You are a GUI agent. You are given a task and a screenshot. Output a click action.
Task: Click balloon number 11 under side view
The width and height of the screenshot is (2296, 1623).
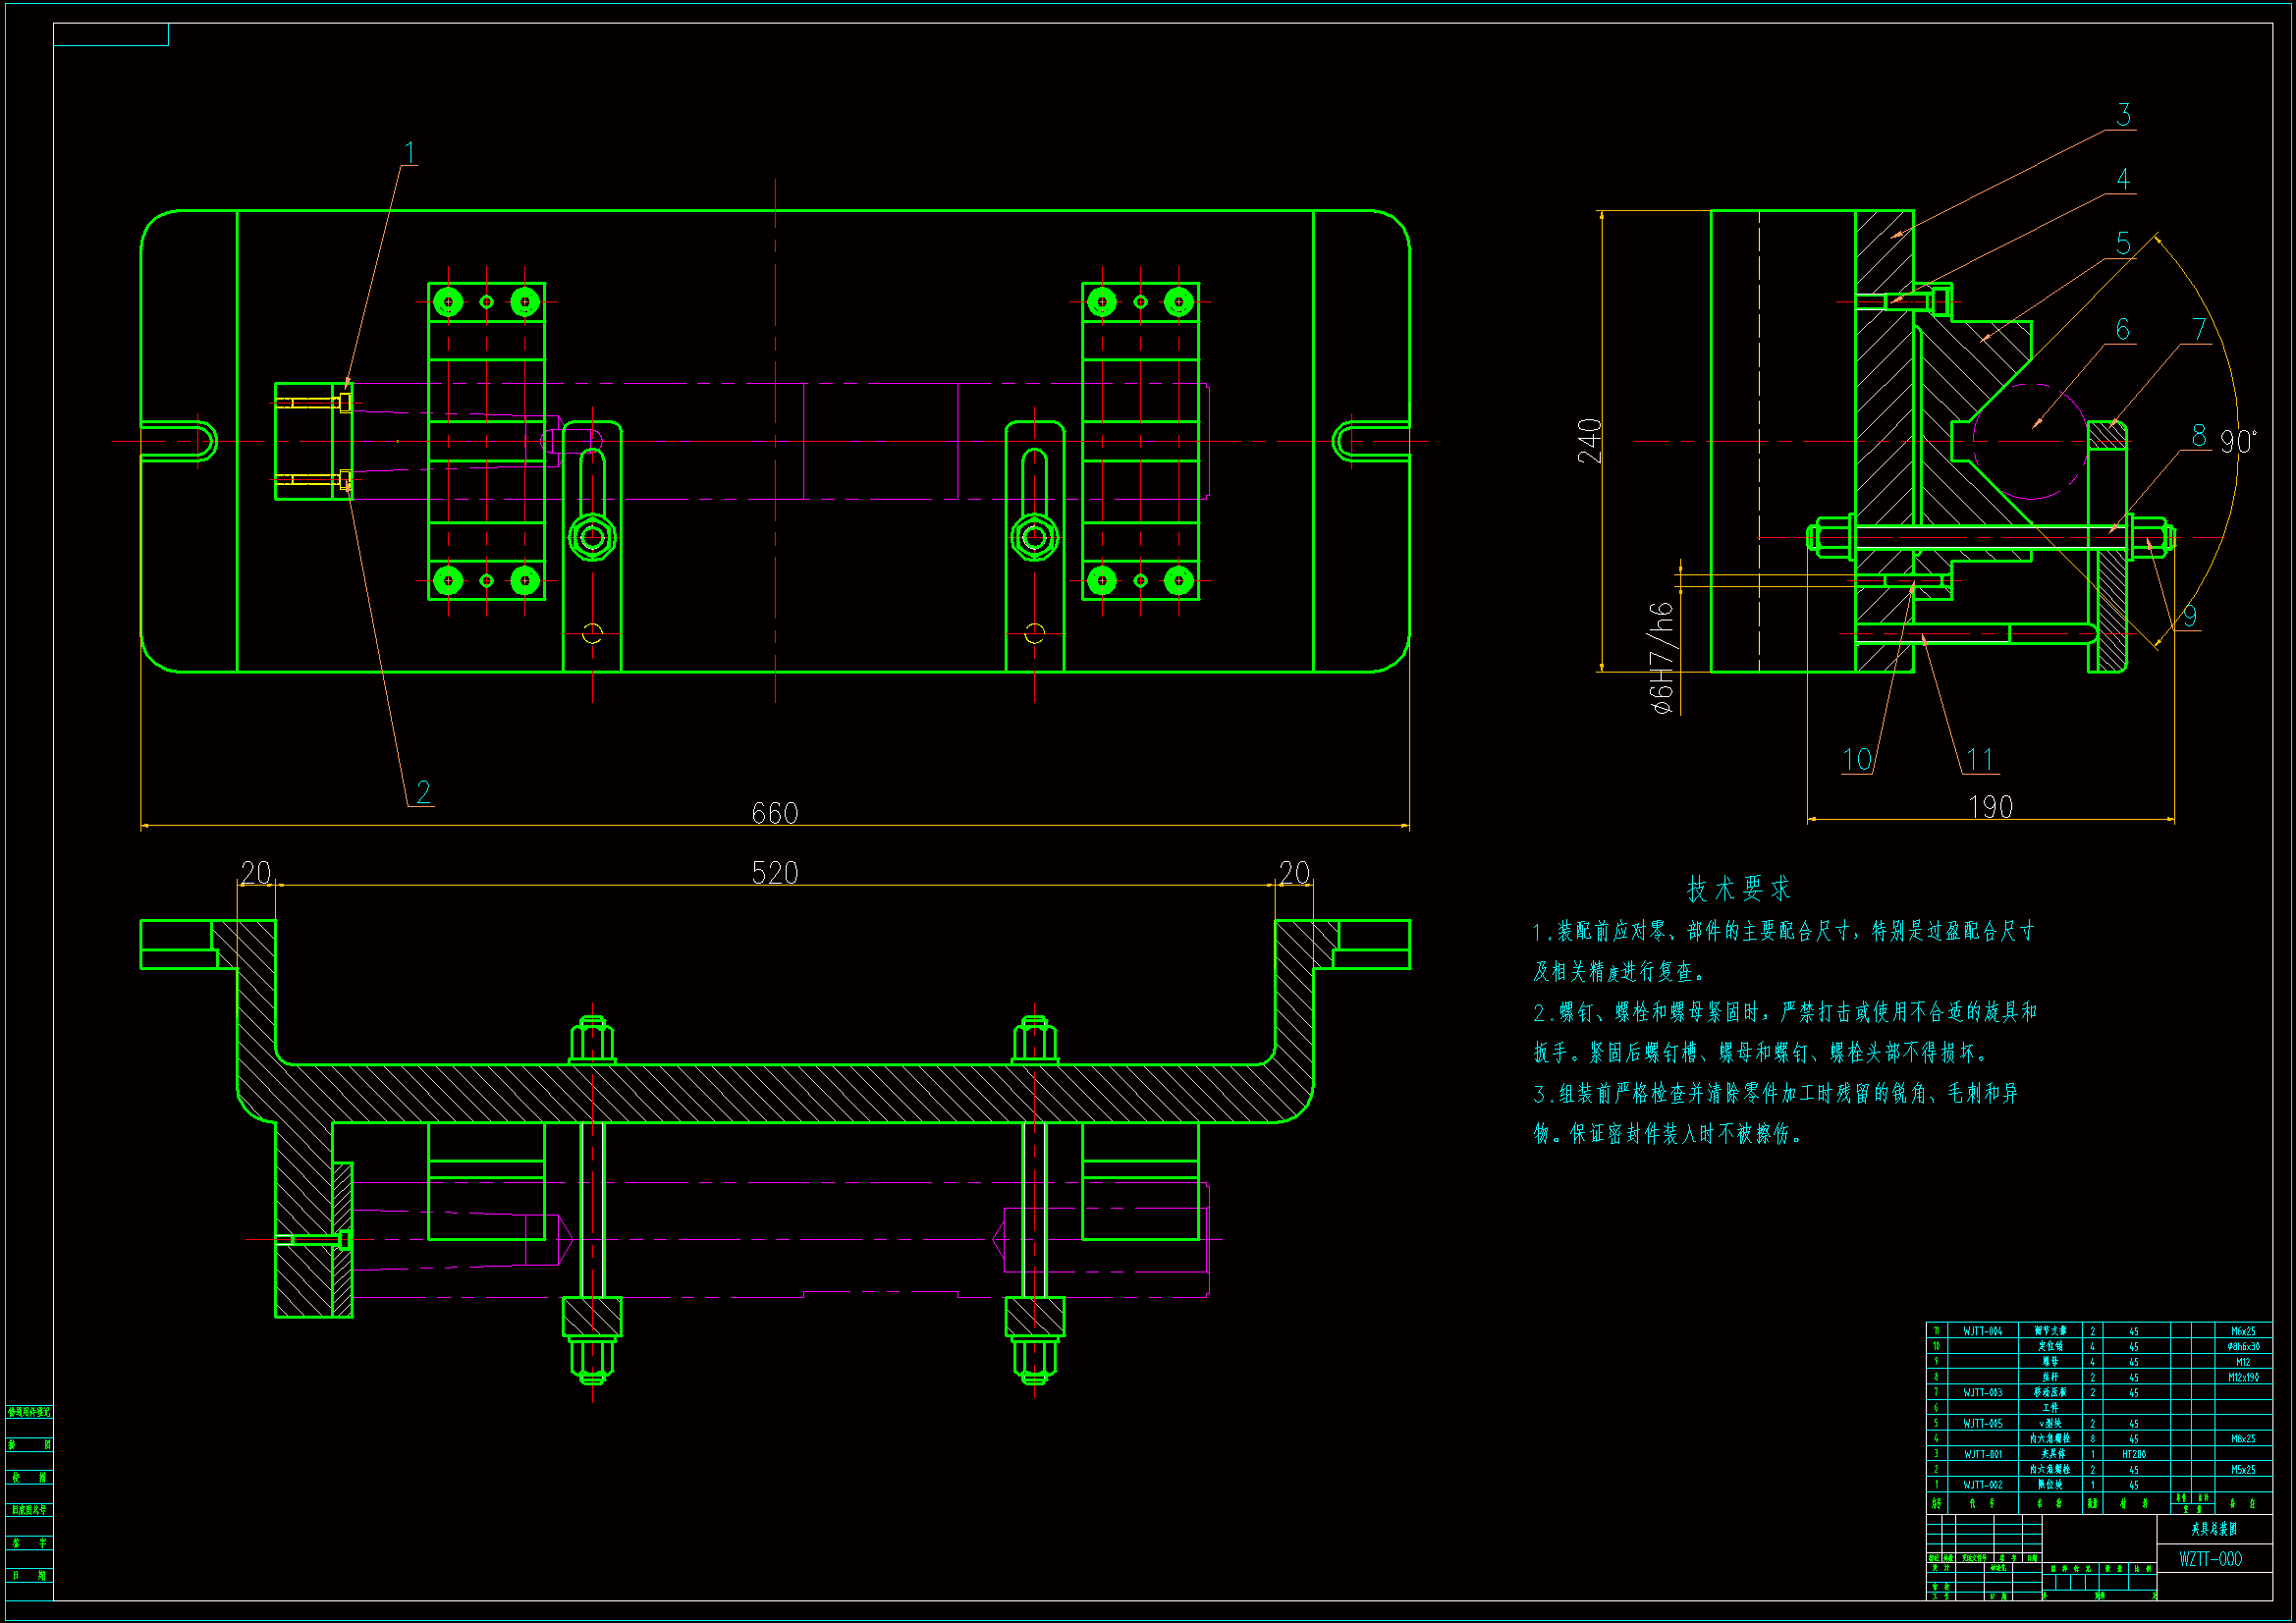pos(1980,760)
